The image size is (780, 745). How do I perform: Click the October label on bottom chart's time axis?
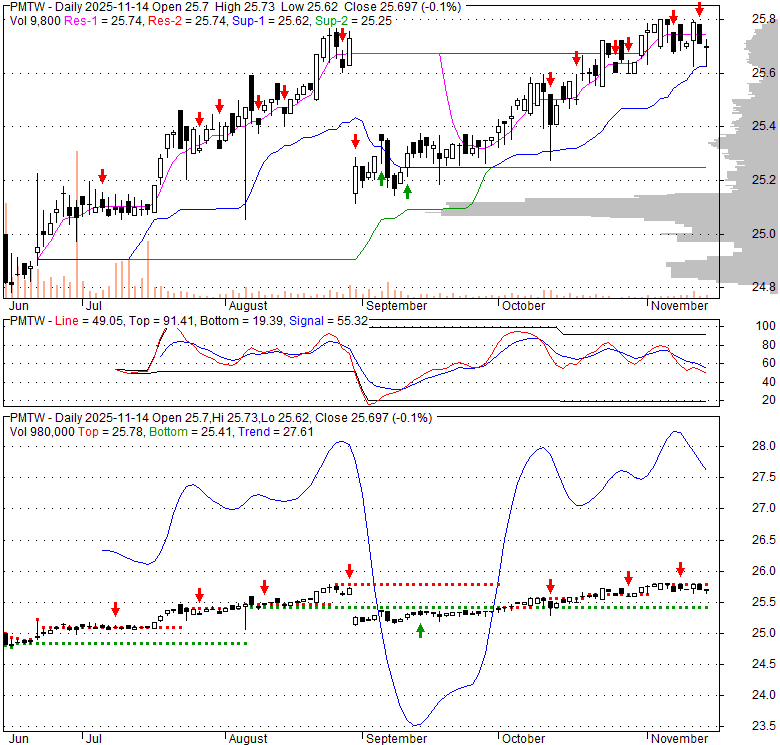[523, 739]
